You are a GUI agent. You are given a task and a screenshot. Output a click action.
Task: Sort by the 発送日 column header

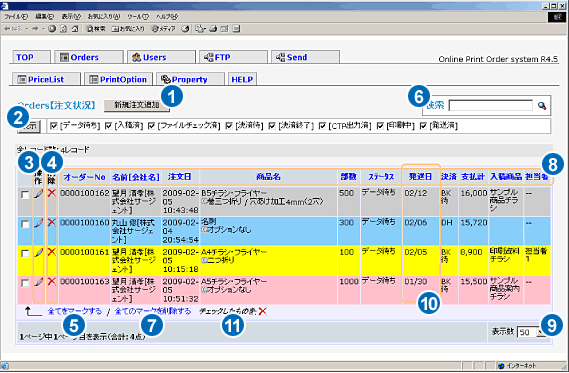click(421, 177)
